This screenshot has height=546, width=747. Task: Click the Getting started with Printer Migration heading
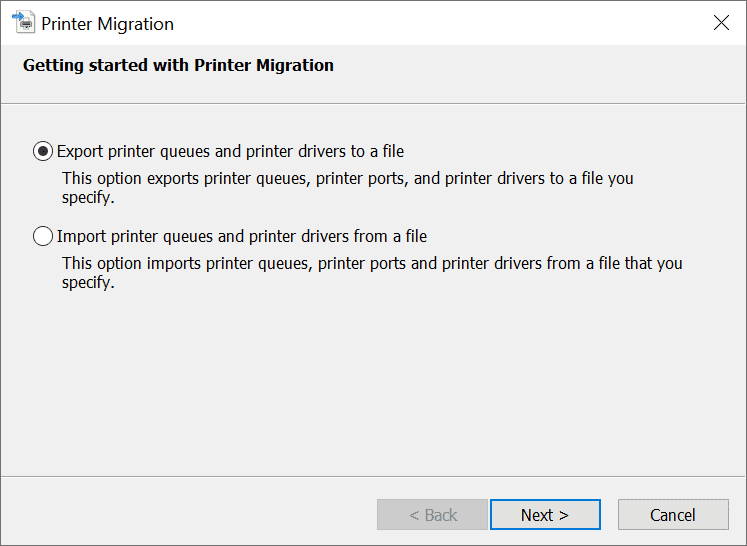[x=178, y=66]
